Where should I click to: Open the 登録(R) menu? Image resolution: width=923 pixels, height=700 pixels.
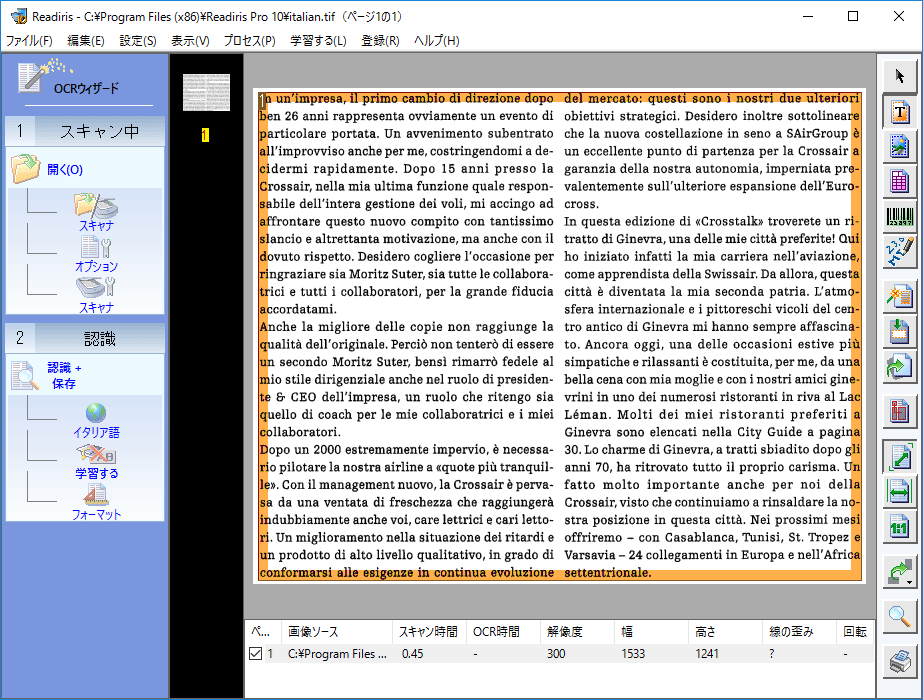[x=380, y=41]
